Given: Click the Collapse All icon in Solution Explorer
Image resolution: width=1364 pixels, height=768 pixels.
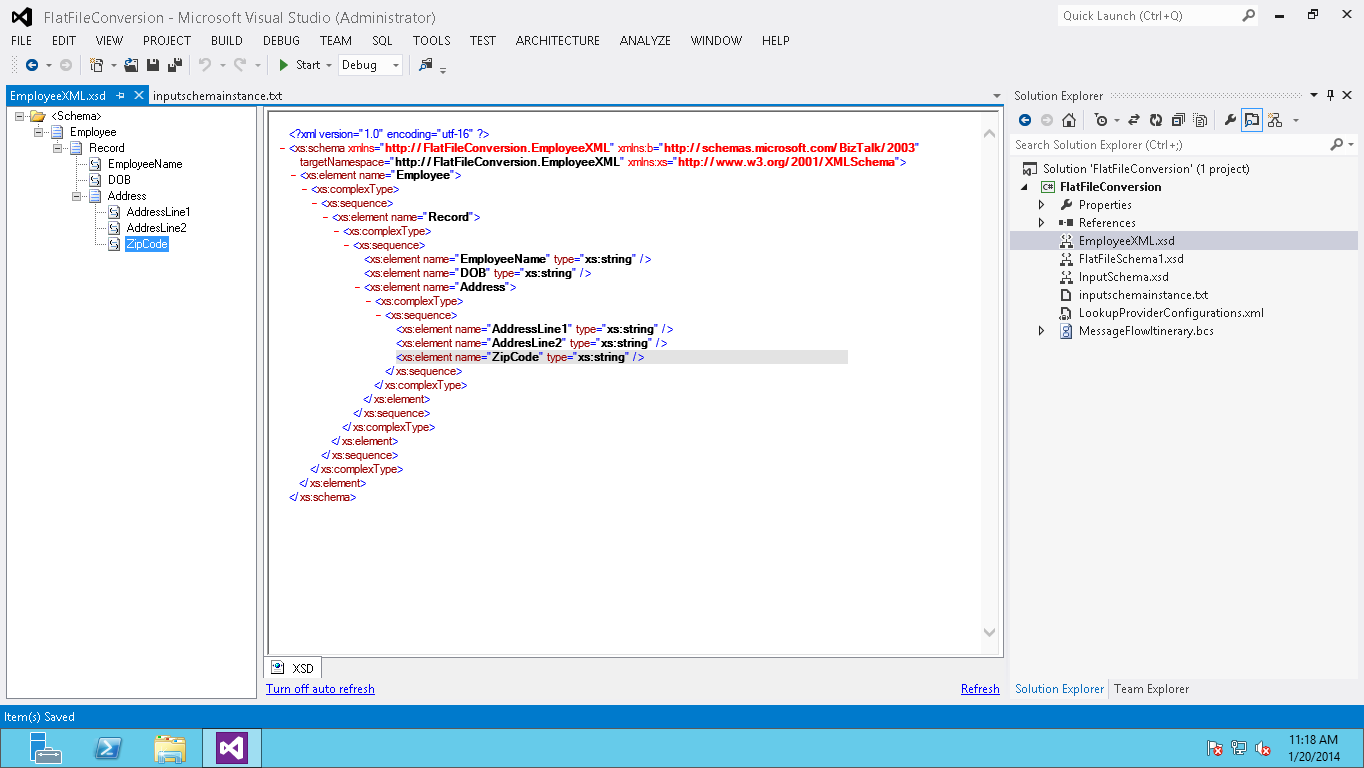Looking at the screenshot, I should (1178, 120).
